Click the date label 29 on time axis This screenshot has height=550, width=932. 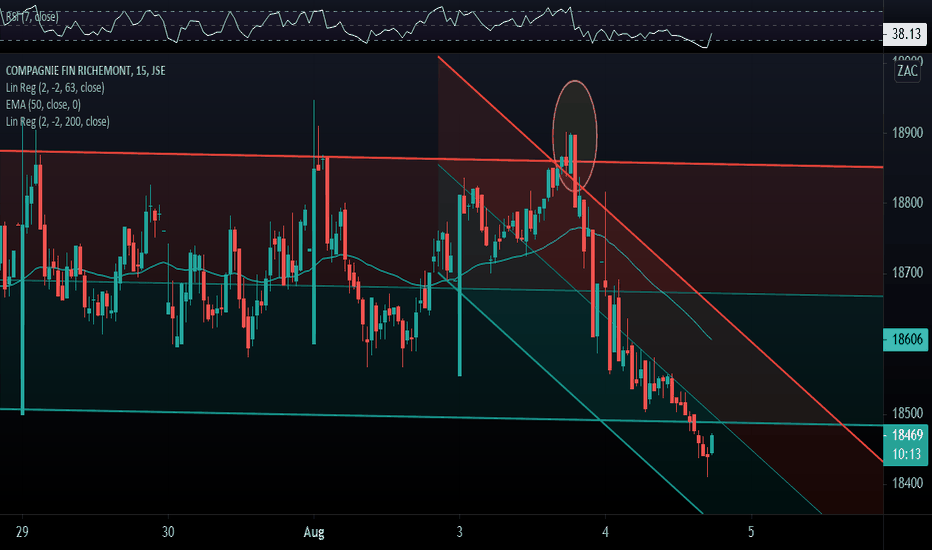point(22,532)
